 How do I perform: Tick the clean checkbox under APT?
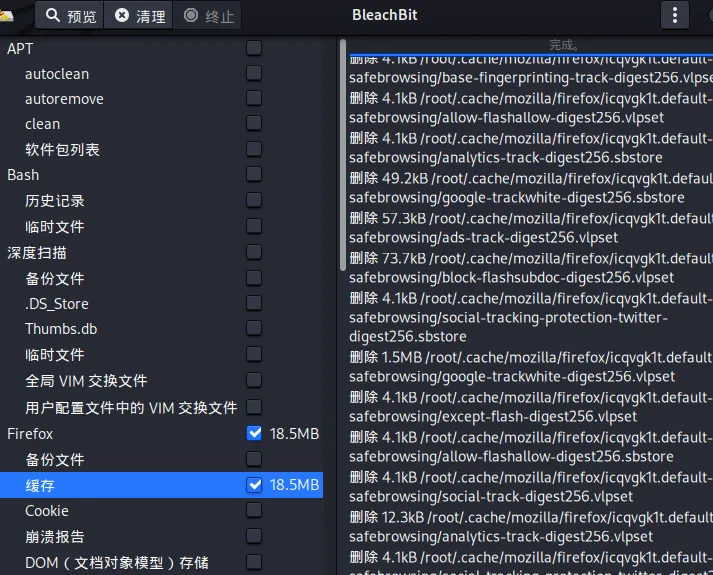254,123
